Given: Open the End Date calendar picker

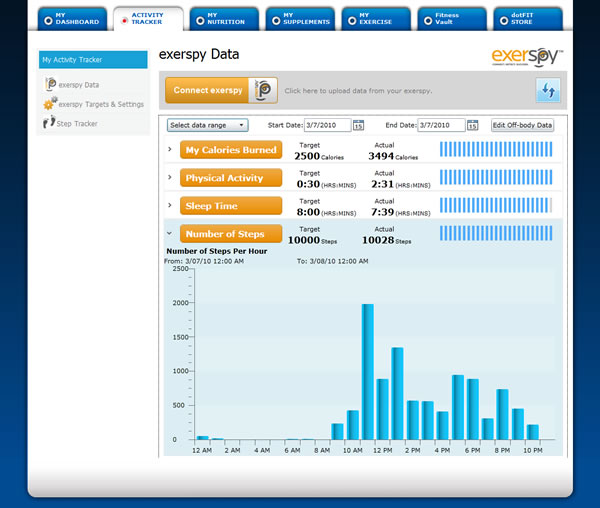Looking at the screenshot, I should tap(472, 125).
